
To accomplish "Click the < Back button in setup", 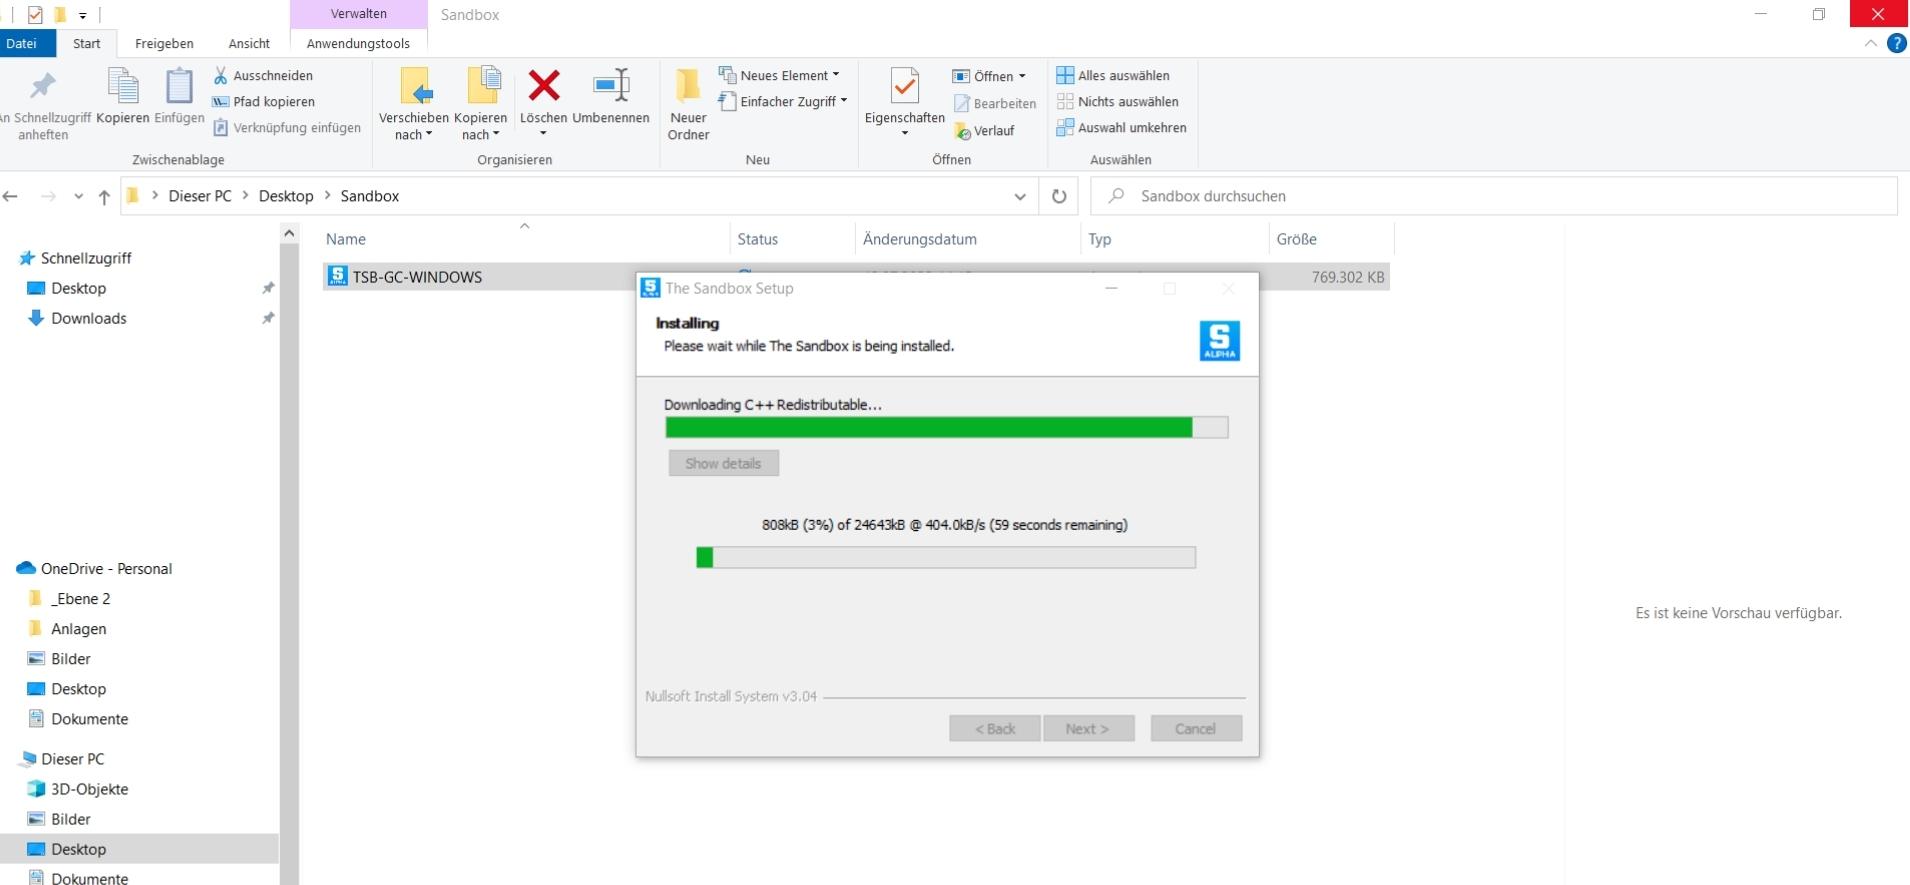I will tap(995, 728).
